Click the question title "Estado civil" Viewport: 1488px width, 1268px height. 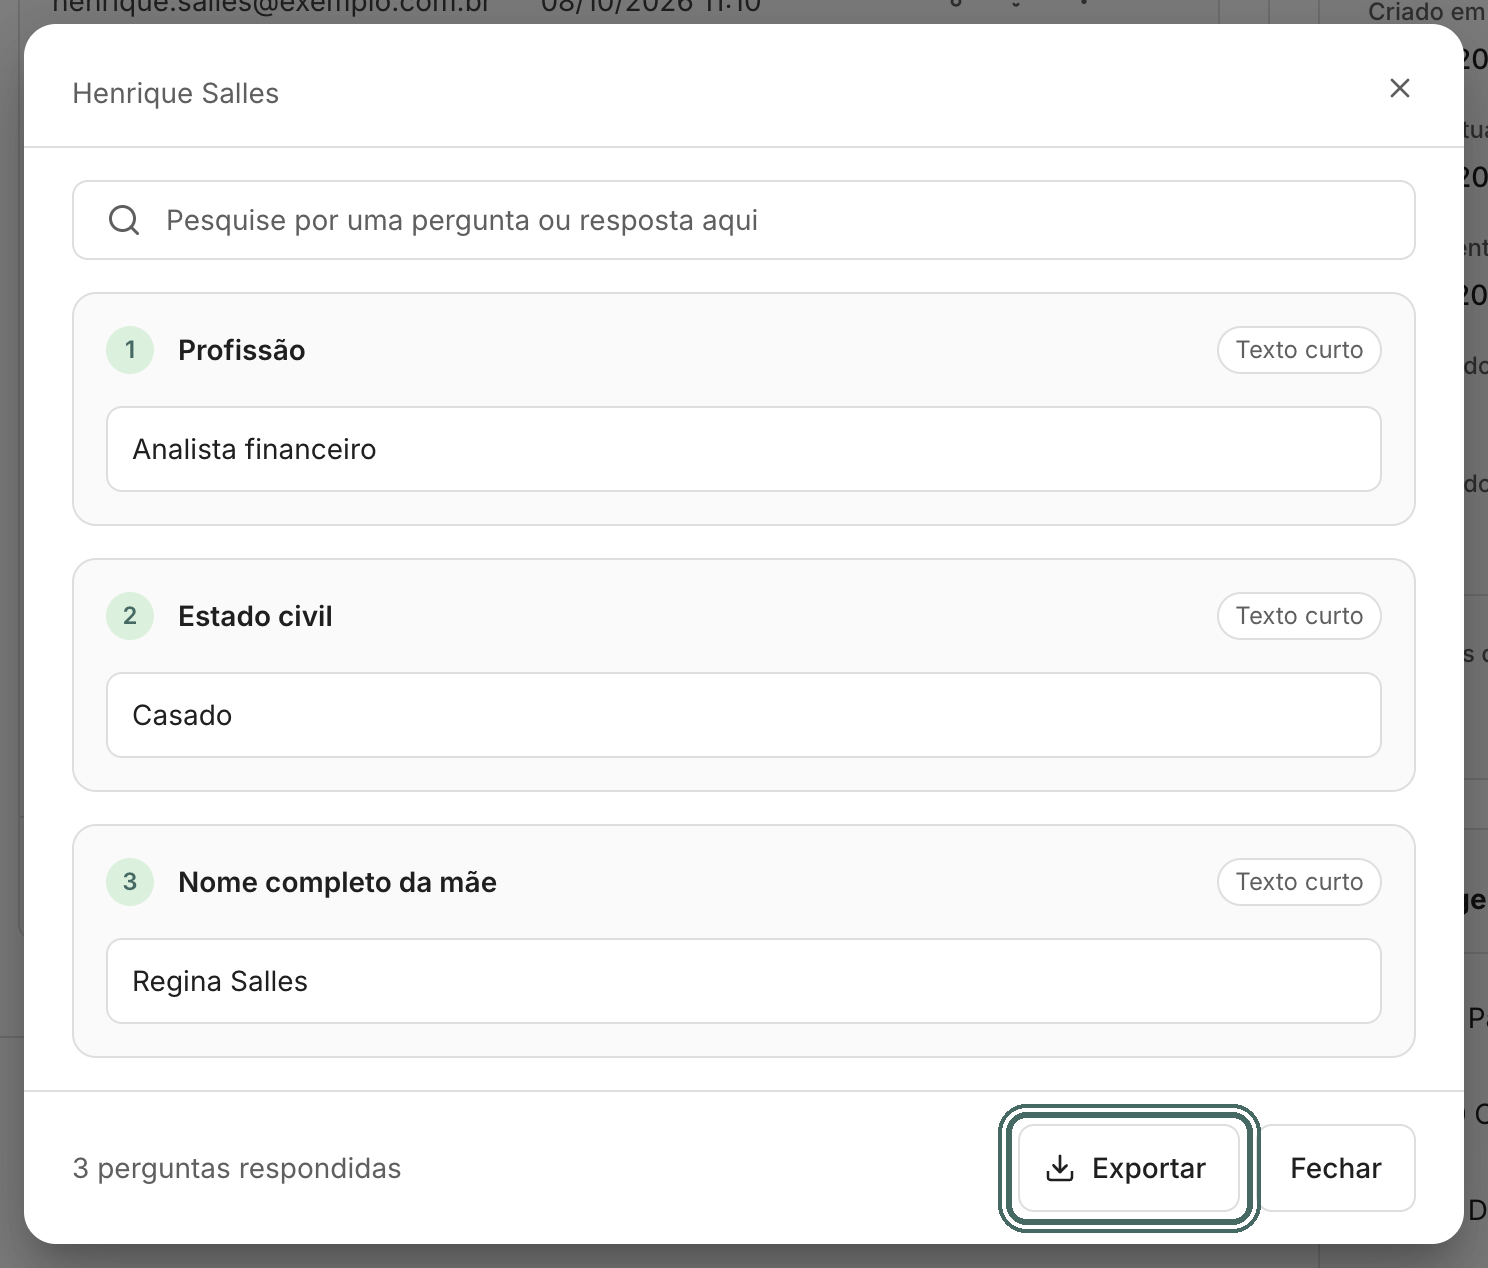coord(255,616)
